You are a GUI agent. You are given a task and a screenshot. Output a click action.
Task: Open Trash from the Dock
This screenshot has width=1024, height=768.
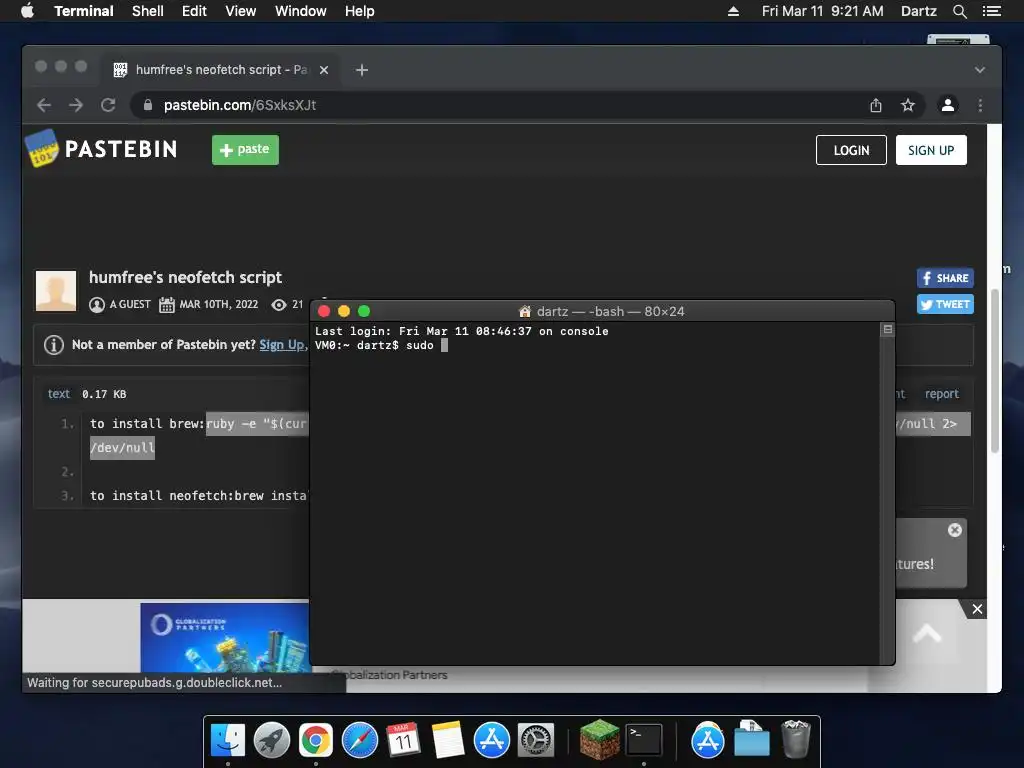pyautogui.click(x=795, y=739)
